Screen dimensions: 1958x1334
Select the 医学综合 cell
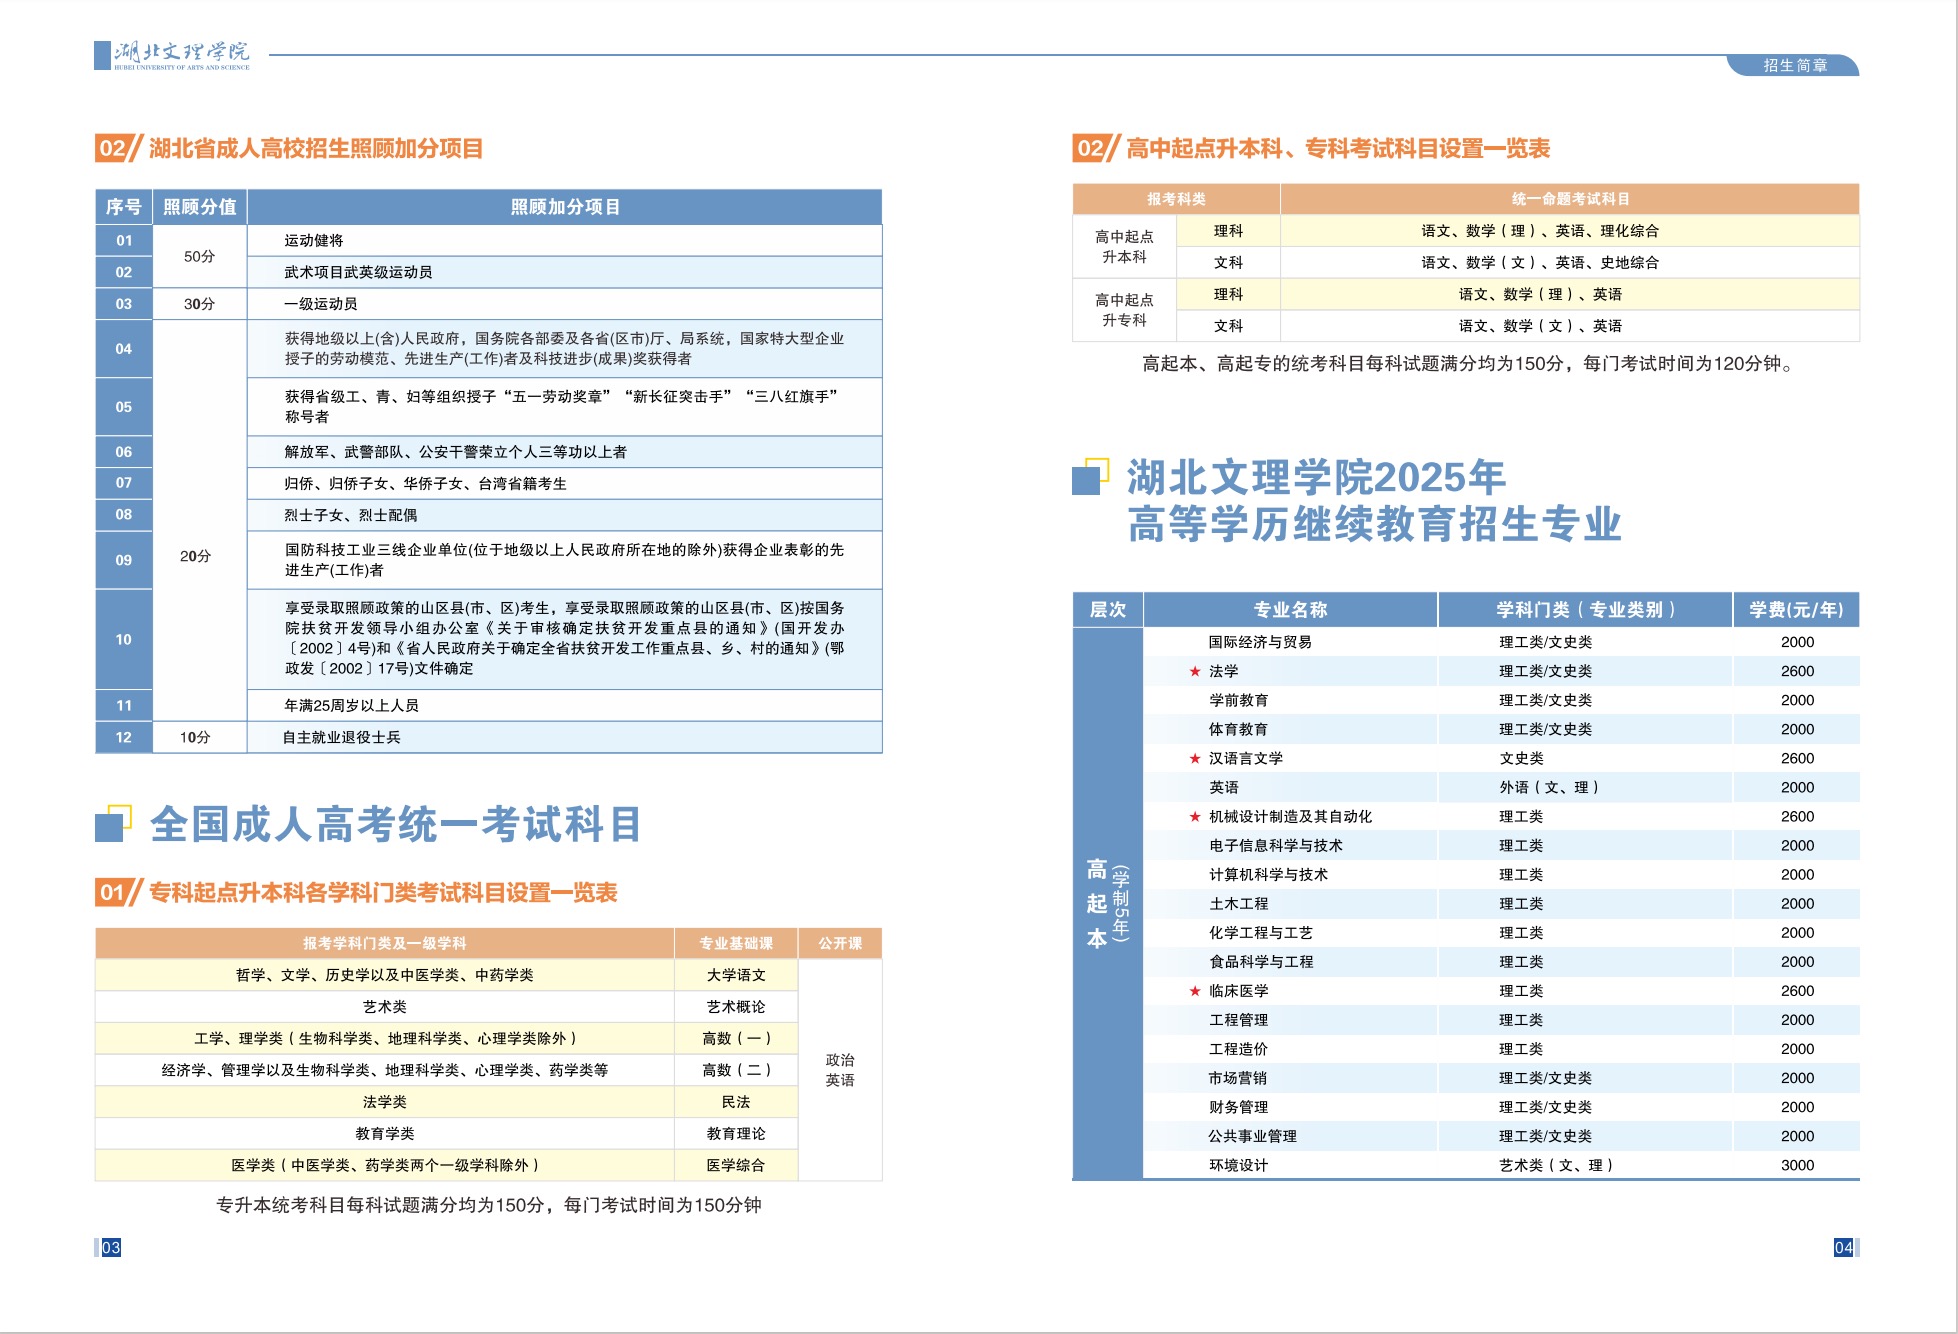pyautogui.click(x=736, y=1165)
